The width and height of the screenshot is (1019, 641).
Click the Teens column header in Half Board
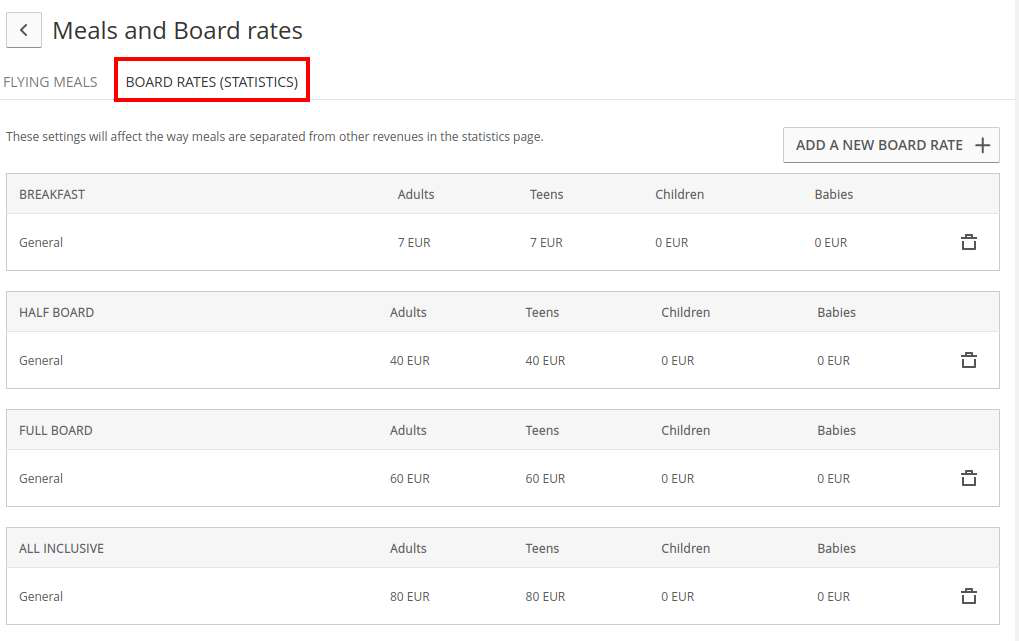542,312
